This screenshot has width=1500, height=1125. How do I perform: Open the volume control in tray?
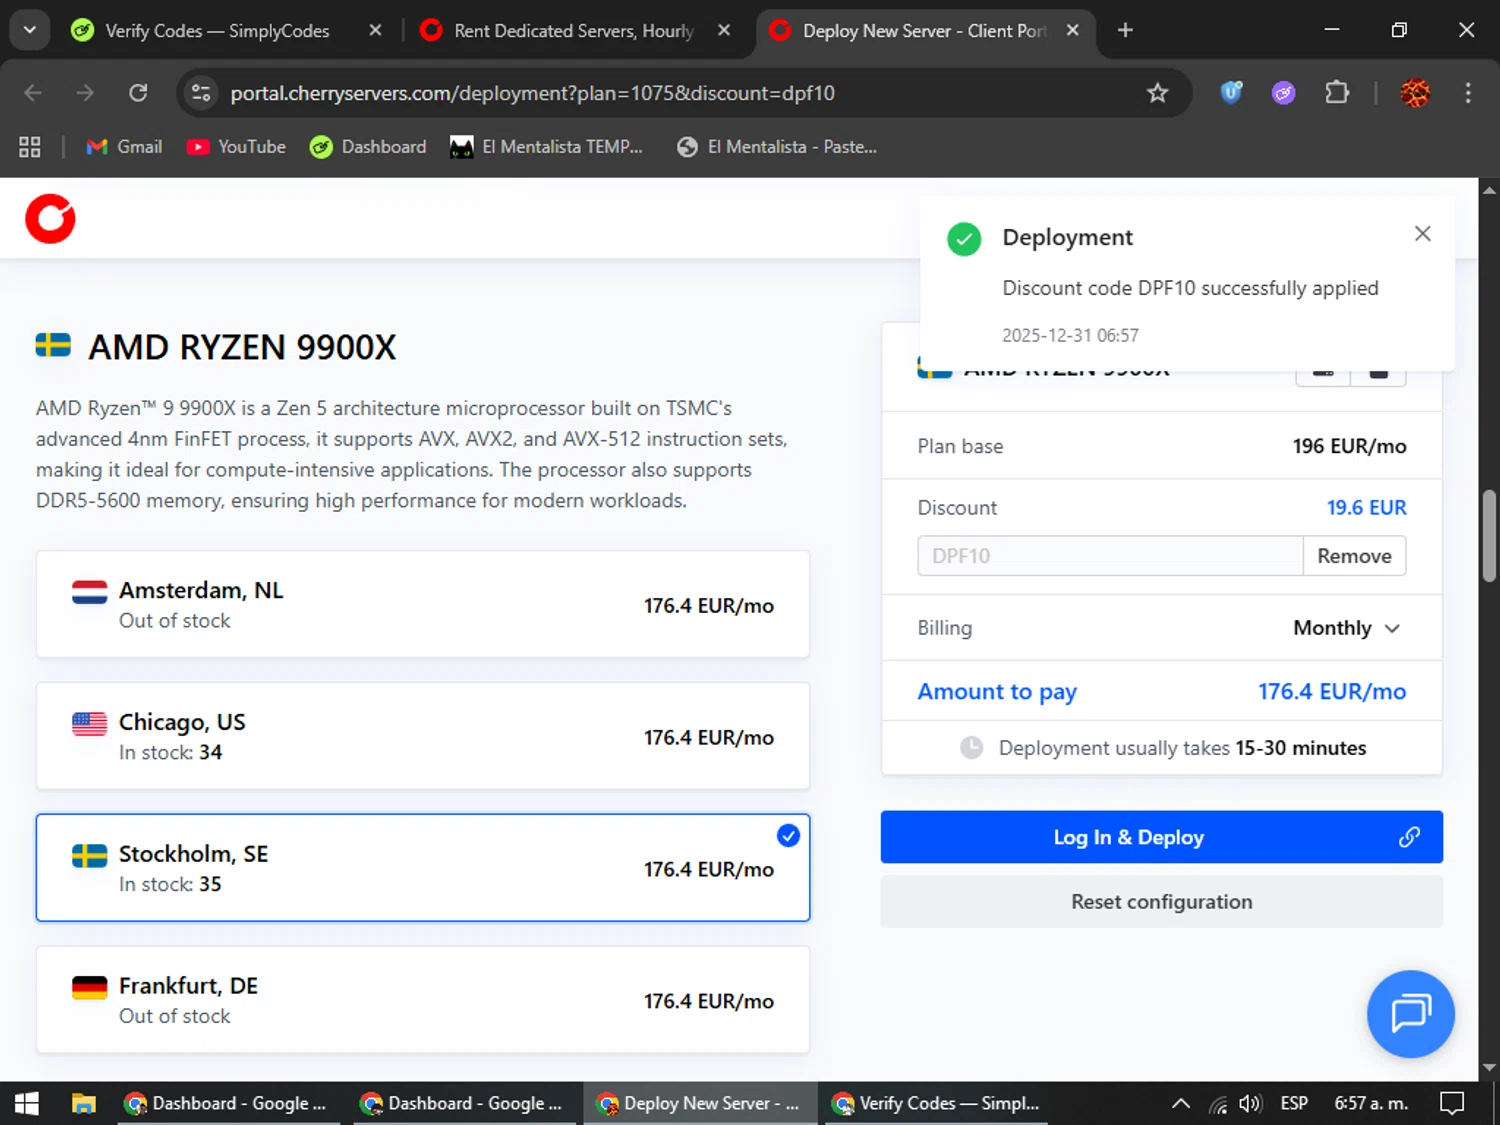[x=1250, y=1104]
